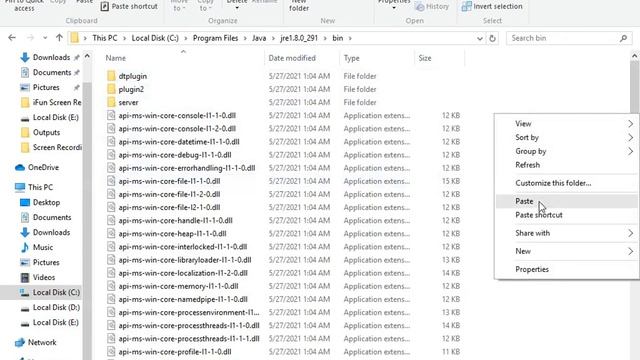Open pinned Pictures in Quick access
Image resolution: width=640 pixels, height=360 pixels.
46,87
